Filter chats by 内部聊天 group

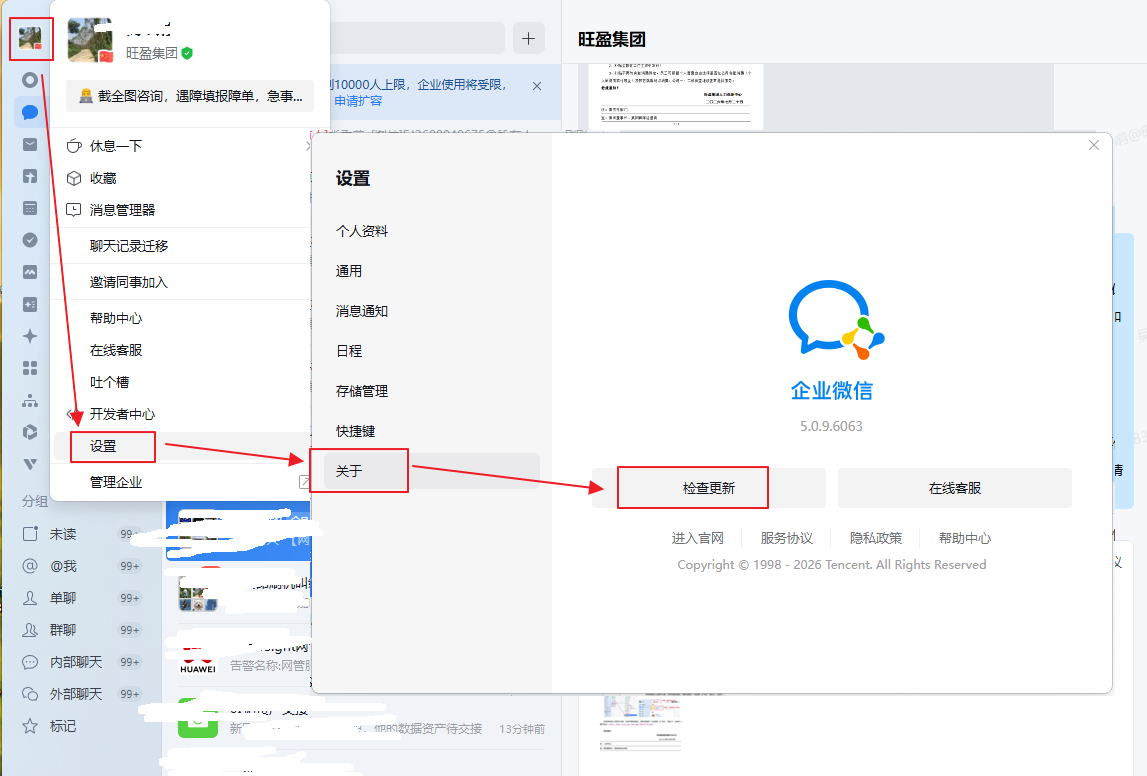coord(82,662)
